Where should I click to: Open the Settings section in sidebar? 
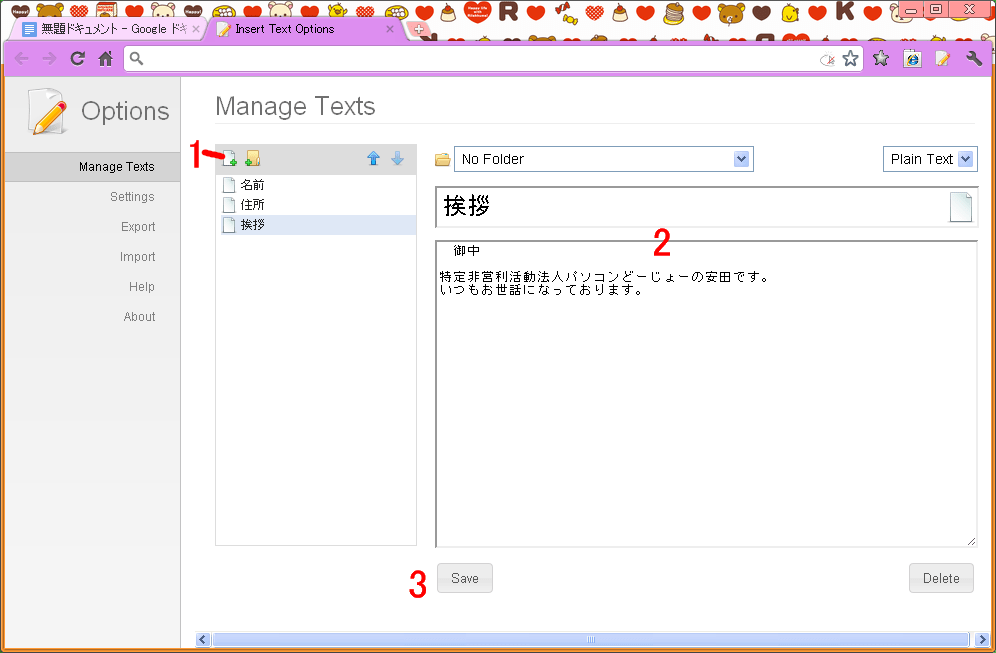132,197
